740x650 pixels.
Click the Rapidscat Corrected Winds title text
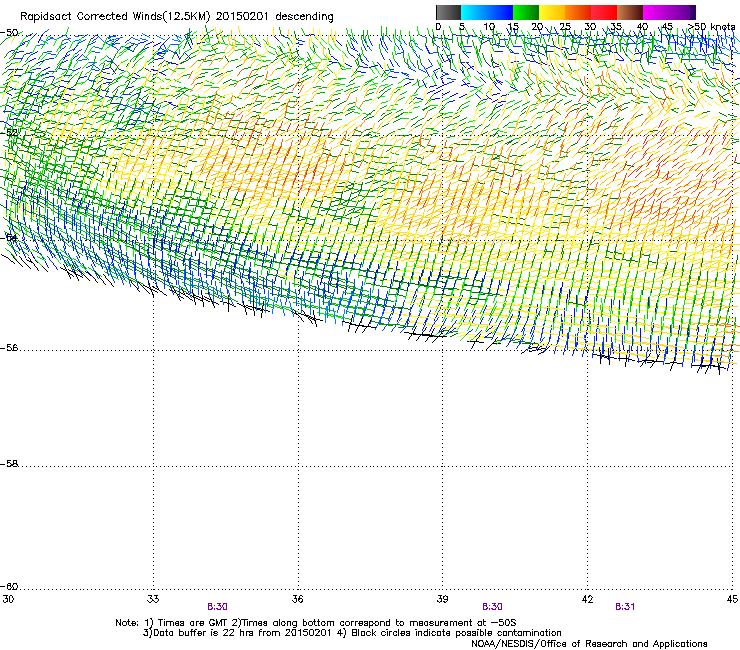click(x=177, y=17)
